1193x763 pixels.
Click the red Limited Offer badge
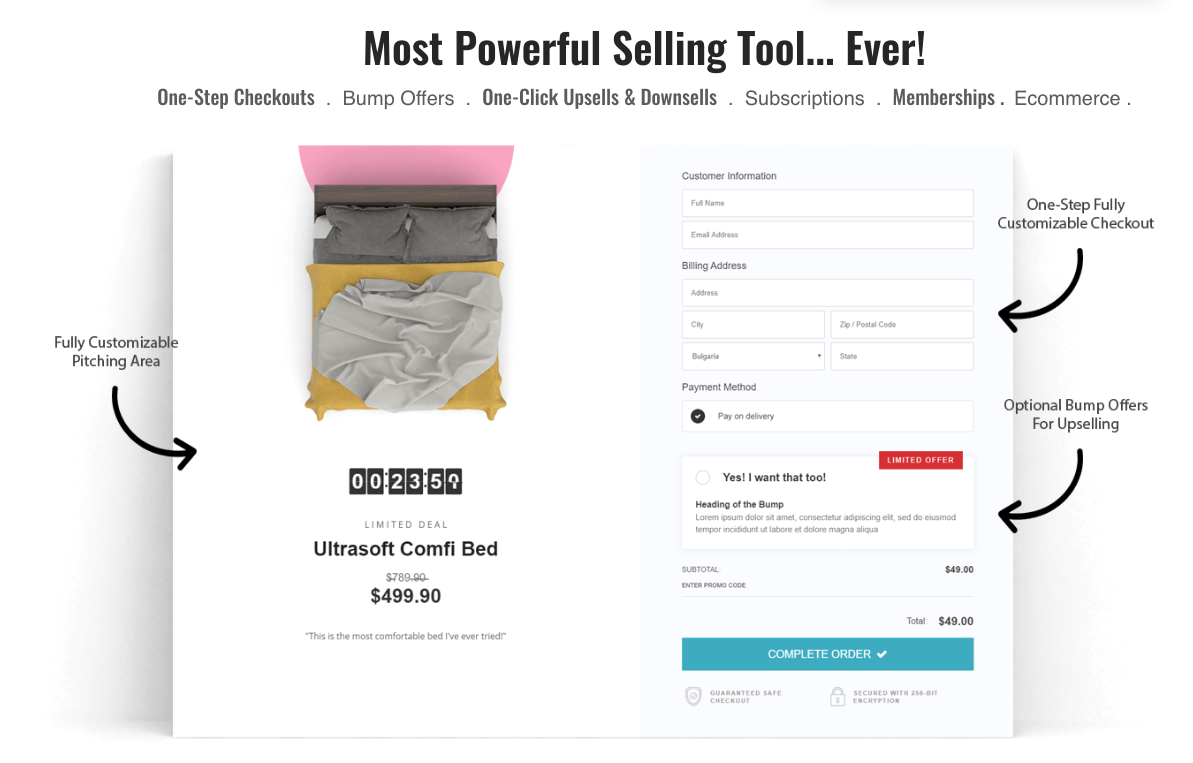[921, 460]
